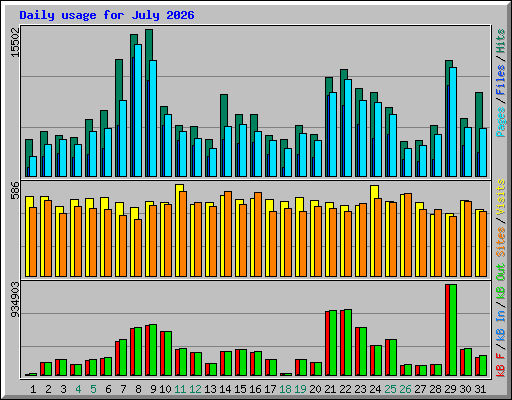This screenshot has height=400, width=512.
Task: Click the green weekend day 11 label
Action: (180, 389)
